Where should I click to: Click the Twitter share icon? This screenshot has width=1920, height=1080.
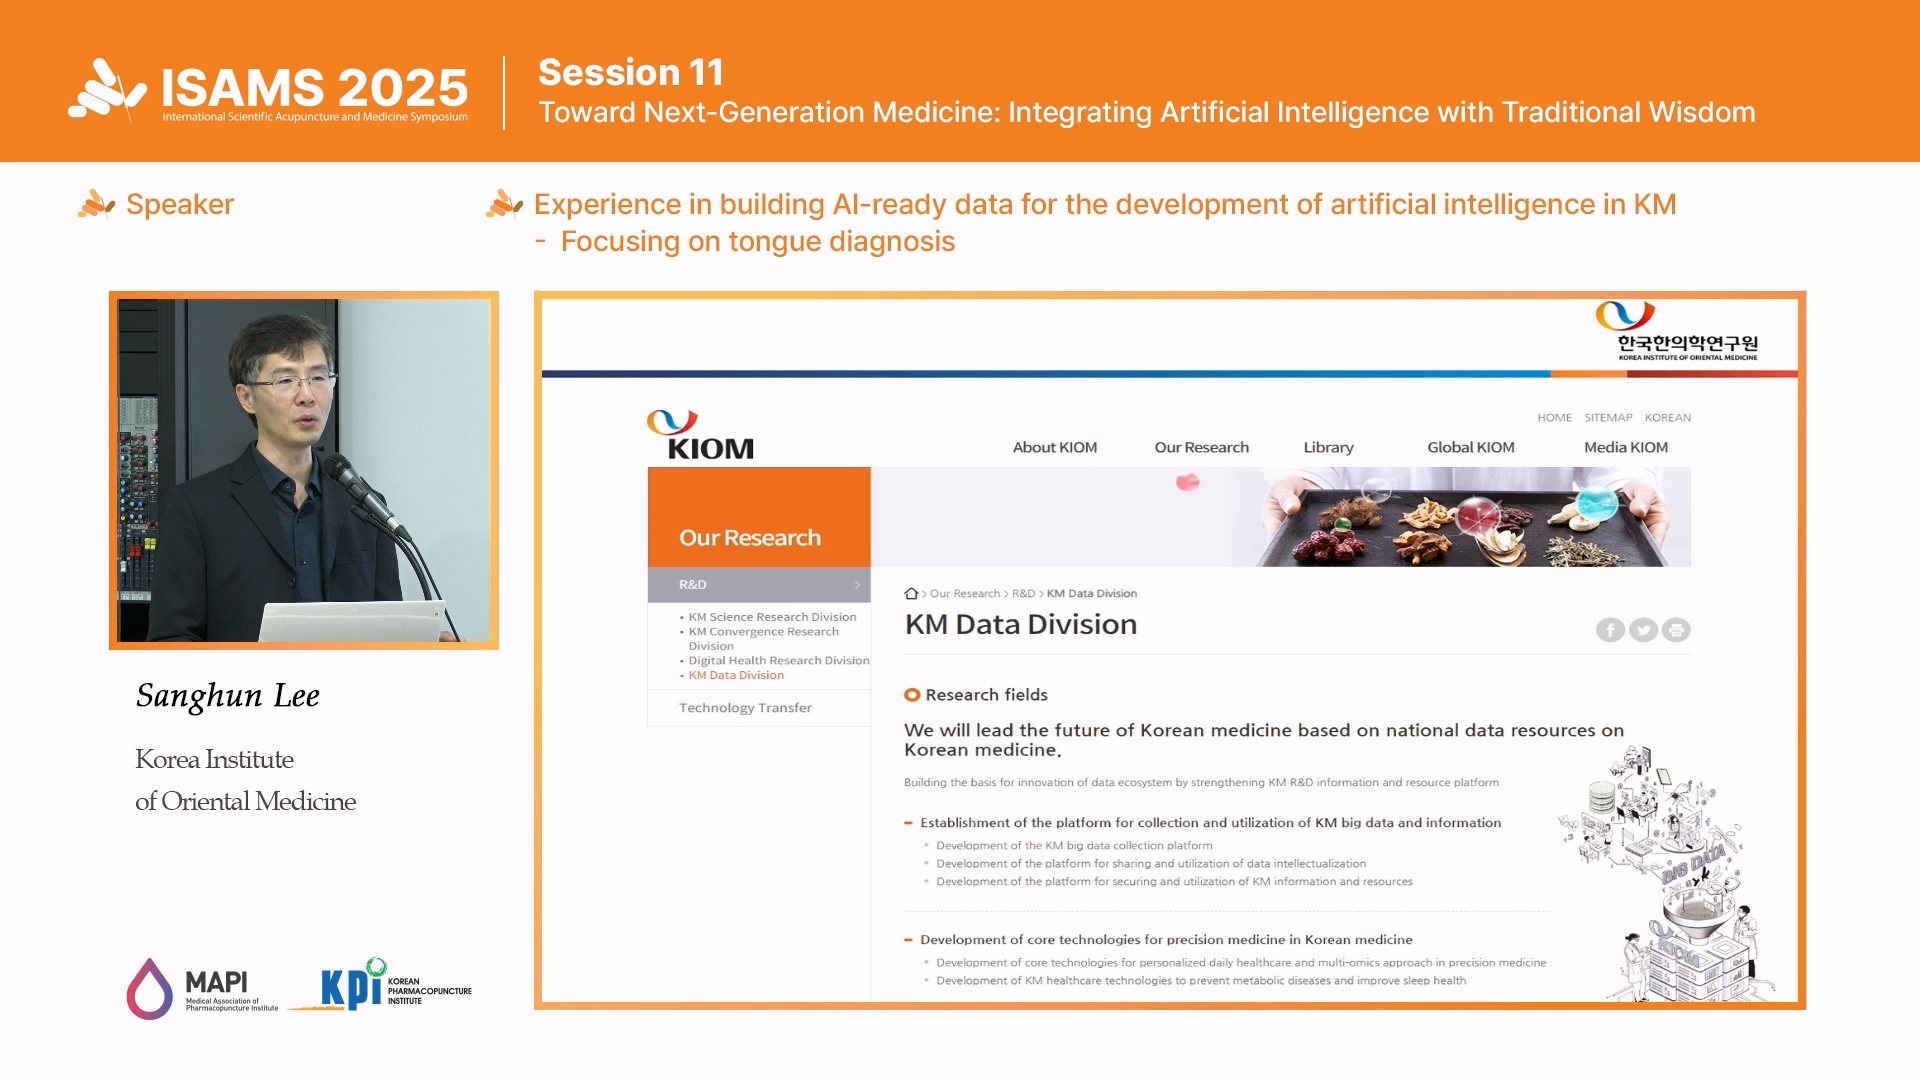[x=1643, y=630]
